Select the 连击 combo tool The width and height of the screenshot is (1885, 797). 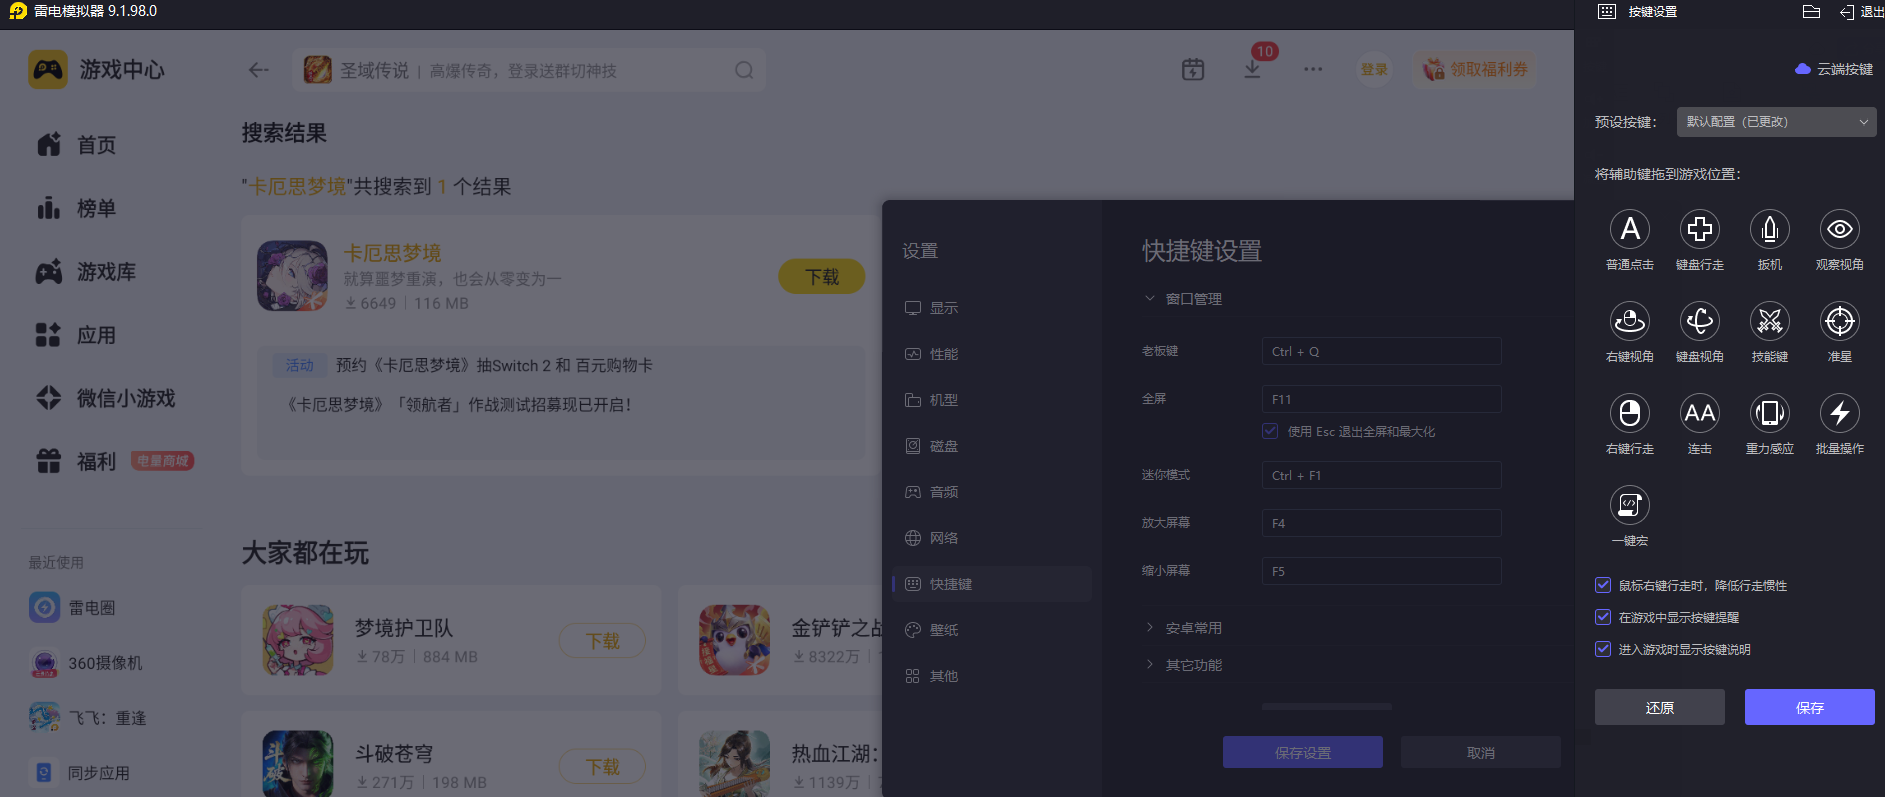pyautogui.click(x=1700, y=414)
